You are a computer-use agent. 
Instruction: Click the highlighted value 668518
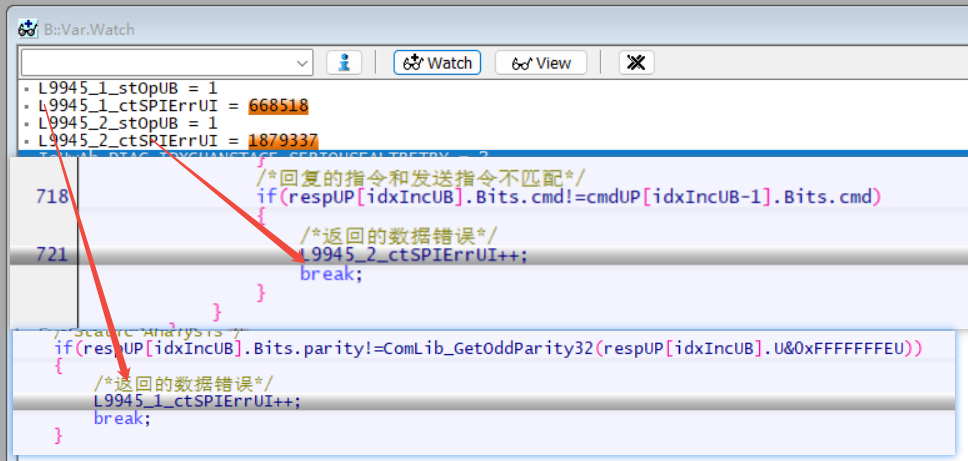[x=278, y=106]
